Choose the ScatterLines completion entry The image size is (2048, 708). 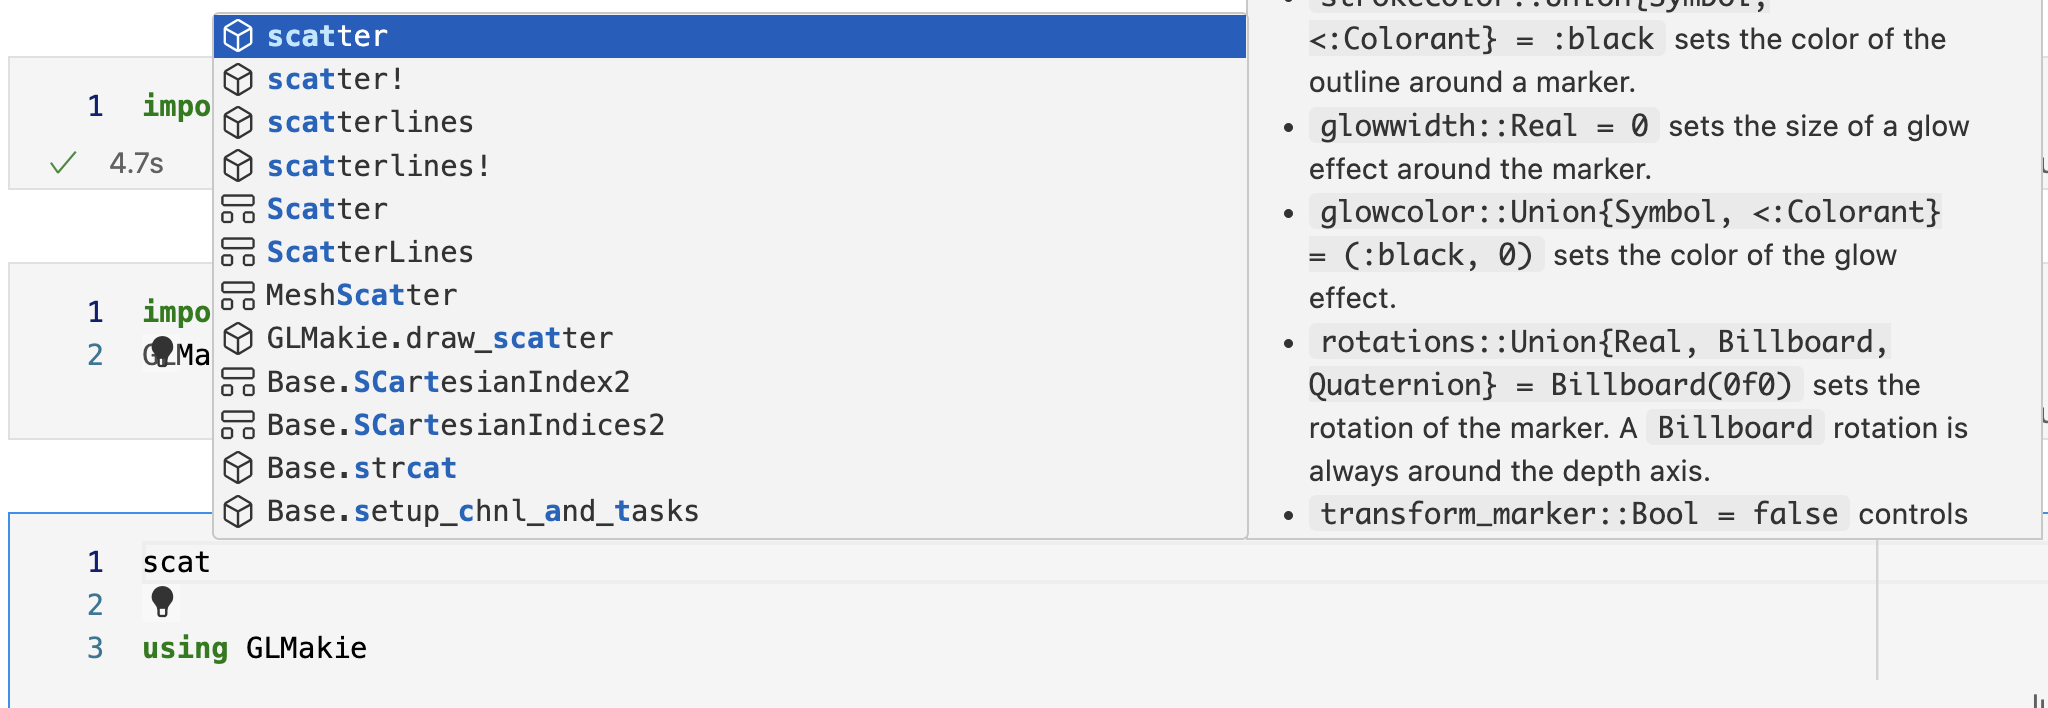click(370, 251)
